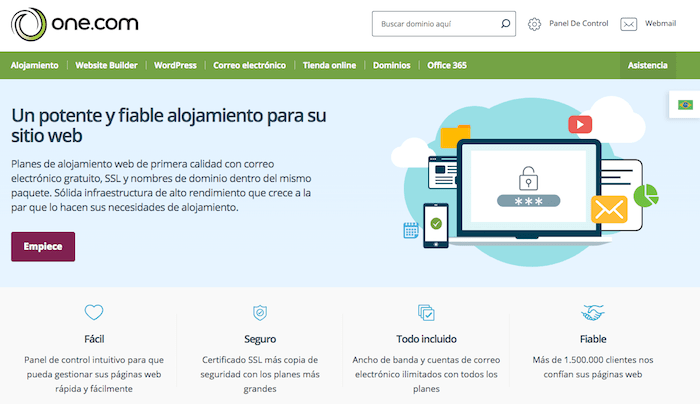The image size is (700, 404).
Task: Open the Website Builder menu item
Action: point(106,65)
